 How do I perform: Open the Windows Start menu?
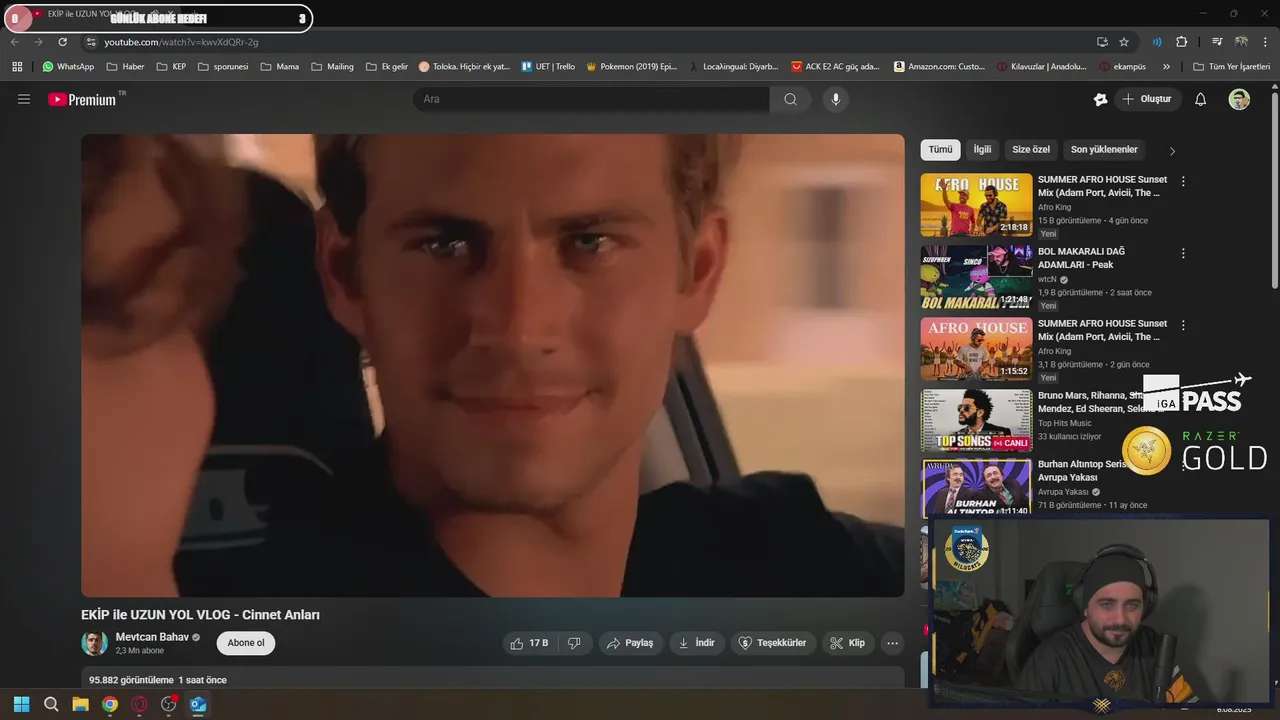[x=21, y=704]
